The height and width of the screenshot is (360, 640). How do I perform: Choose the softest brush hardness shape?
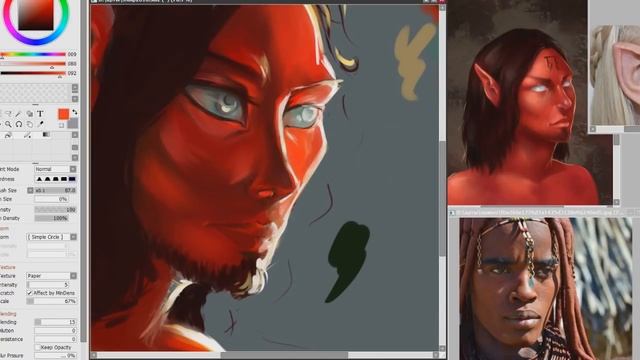[x=39, y=179]
